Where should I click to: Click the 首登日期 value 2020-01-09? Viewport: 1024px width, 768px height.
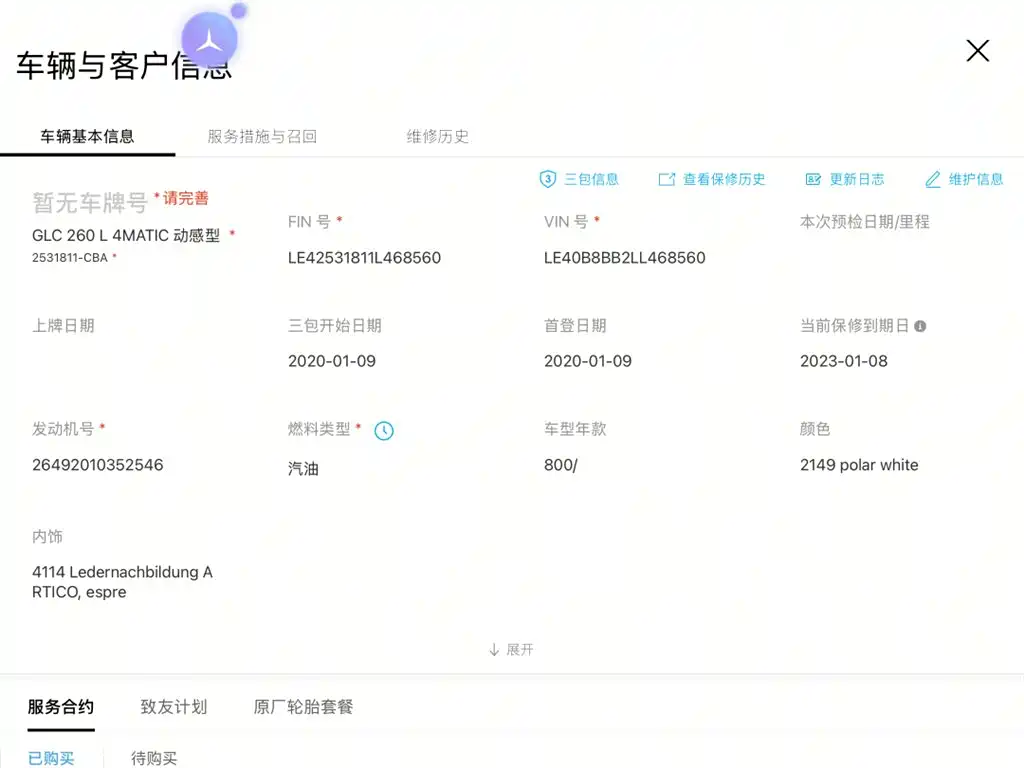(x=588, y=361)
